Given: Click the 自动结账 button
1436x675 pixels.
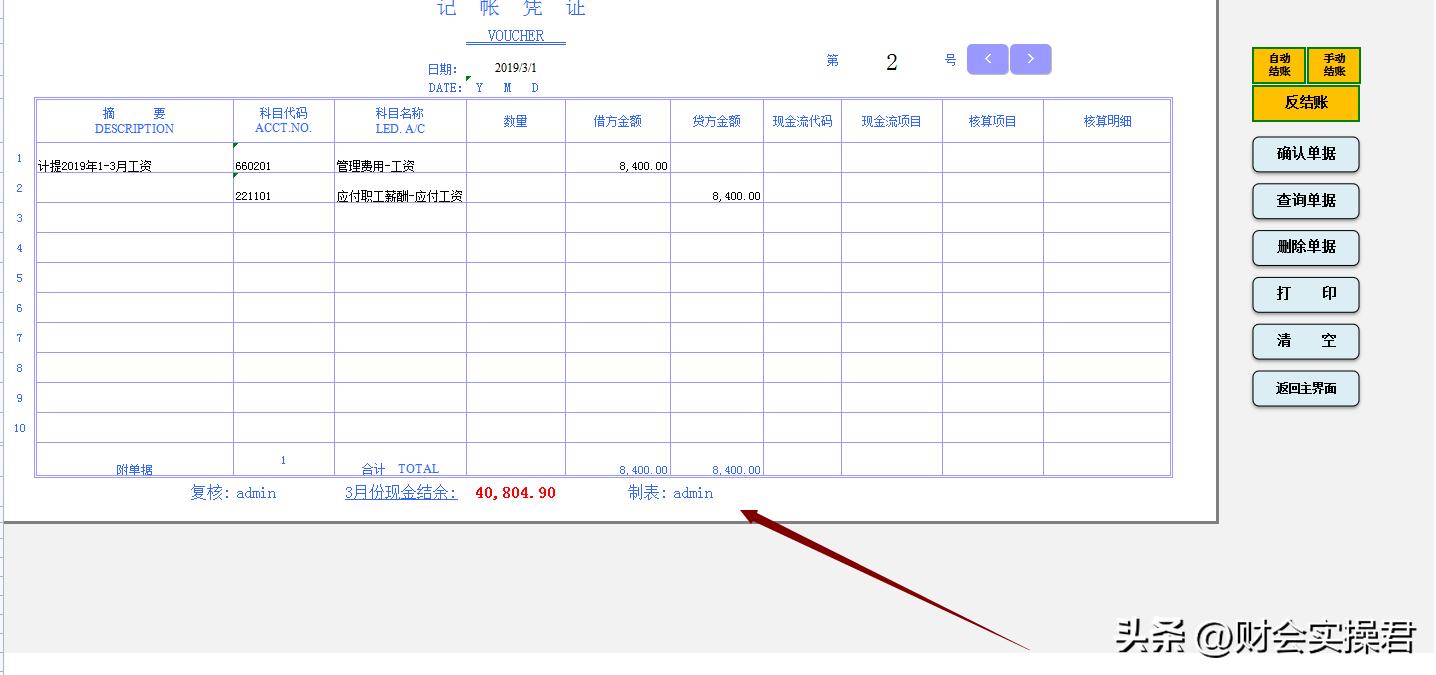Looking at the screenshot, I should click(1278, 64).
